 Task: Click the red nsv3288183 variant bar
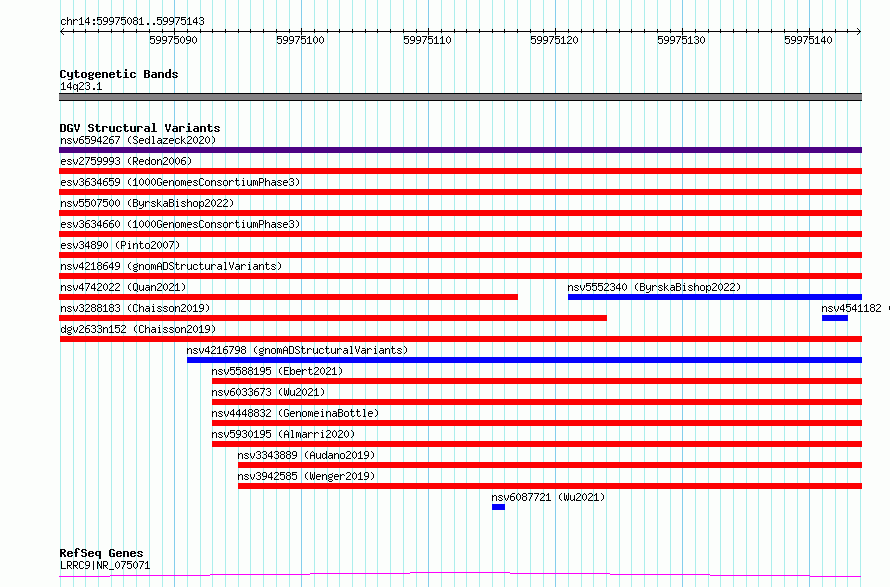(333, 318)
